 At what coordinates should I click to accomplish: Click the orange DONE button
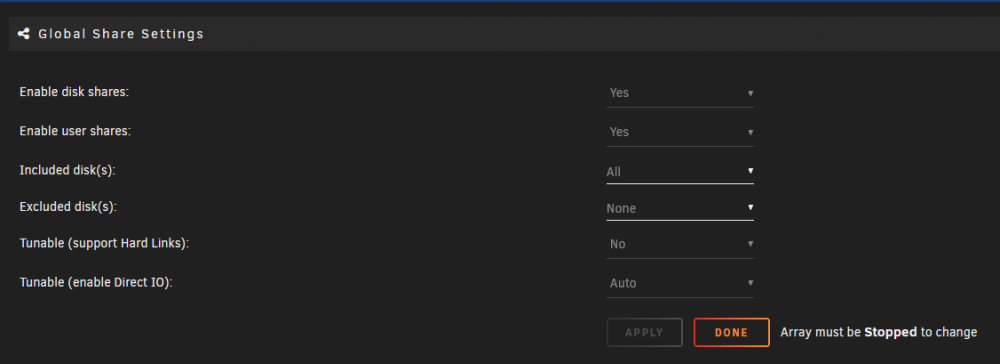732,333
